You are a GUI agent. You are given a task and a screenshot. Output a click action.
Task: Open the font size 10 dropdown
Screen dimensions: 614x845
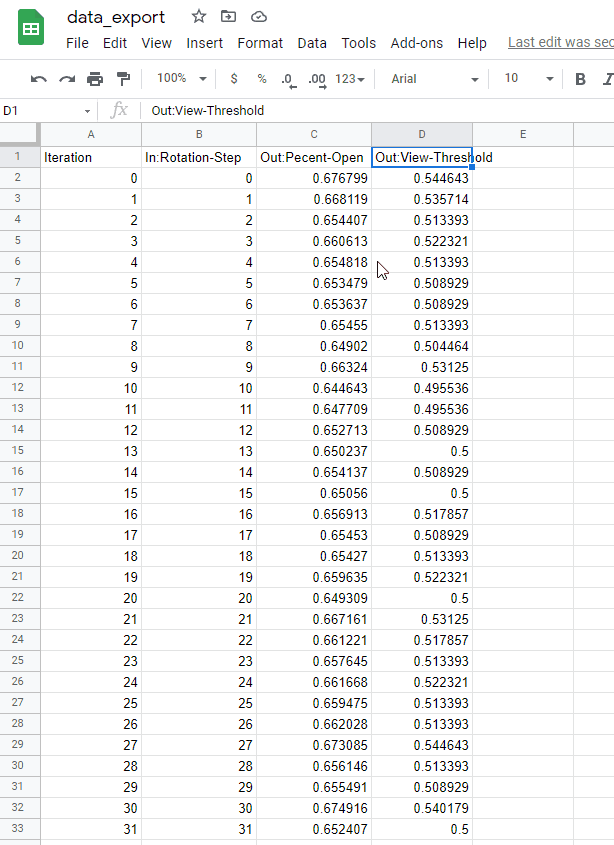pyautogui.click(x=528, y=79)
